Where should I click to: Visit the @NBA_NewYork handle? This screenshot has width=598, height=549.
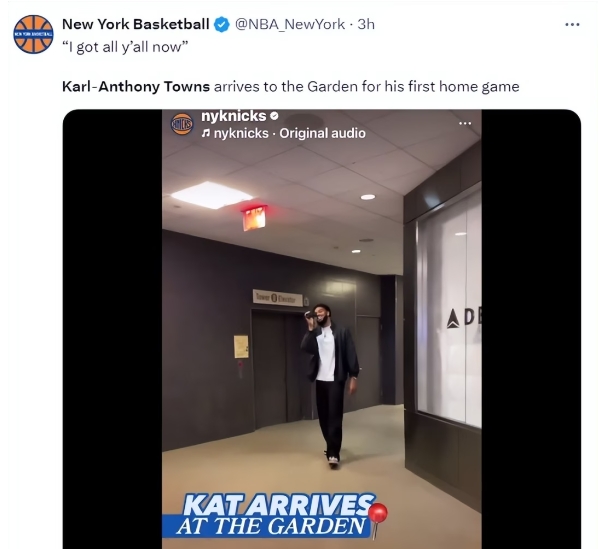click(x=290, y=24)
